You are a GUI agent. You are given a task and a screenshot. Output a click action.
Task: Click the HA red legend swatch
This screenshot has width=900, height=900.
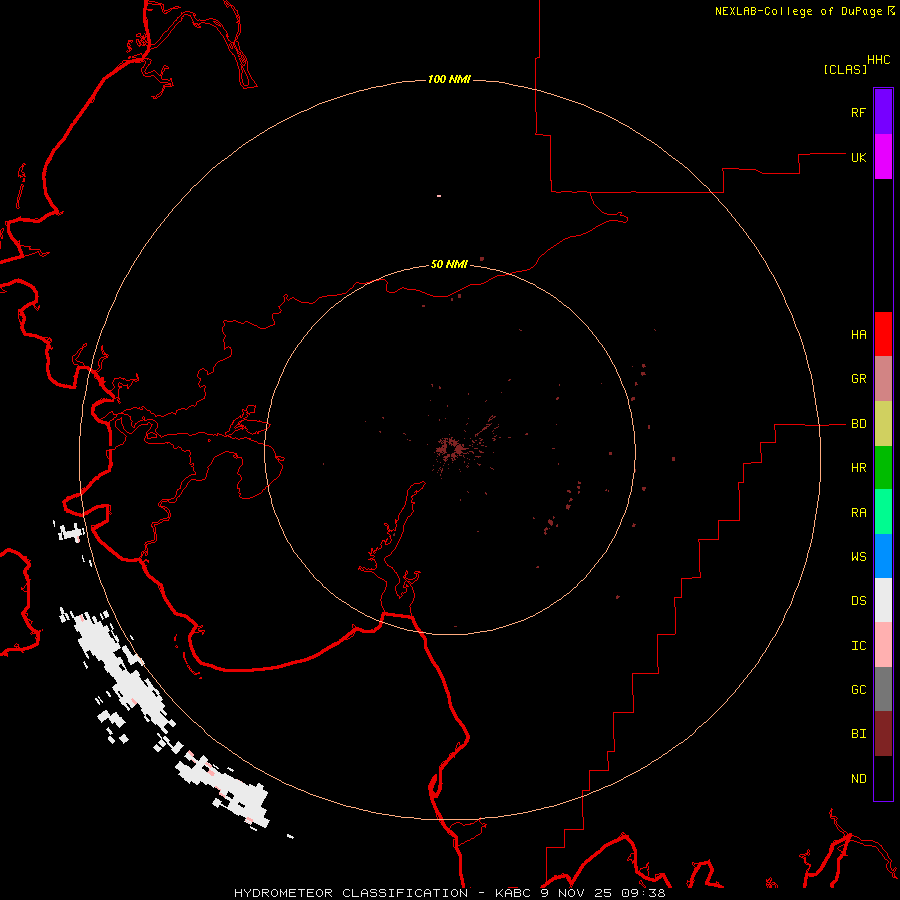tap(883, 334)
